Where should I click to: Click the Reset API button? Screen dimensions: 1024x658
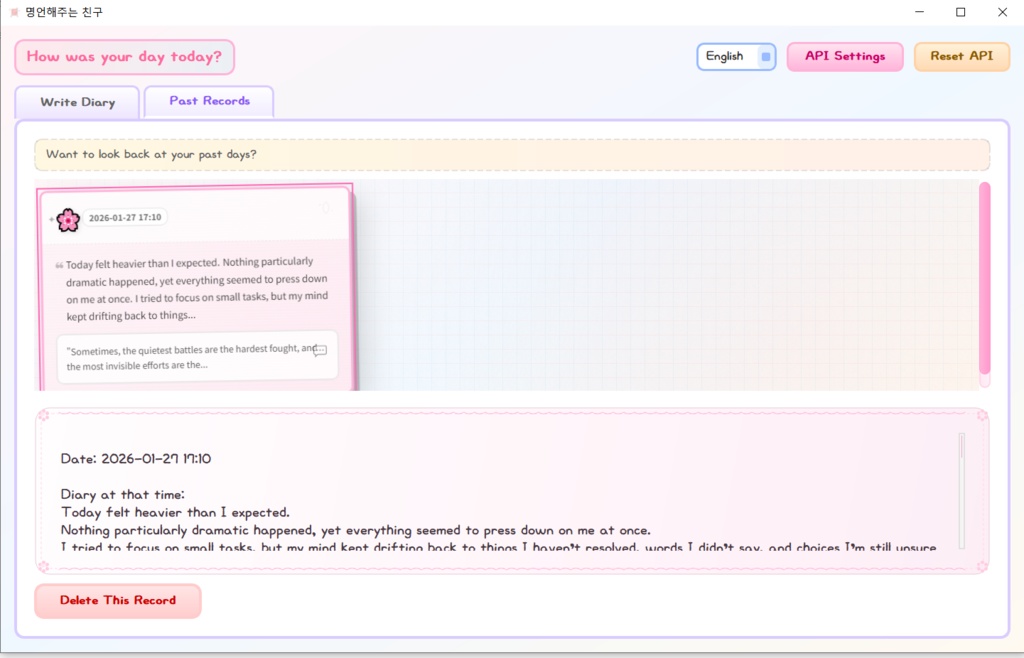coord(961,57)
